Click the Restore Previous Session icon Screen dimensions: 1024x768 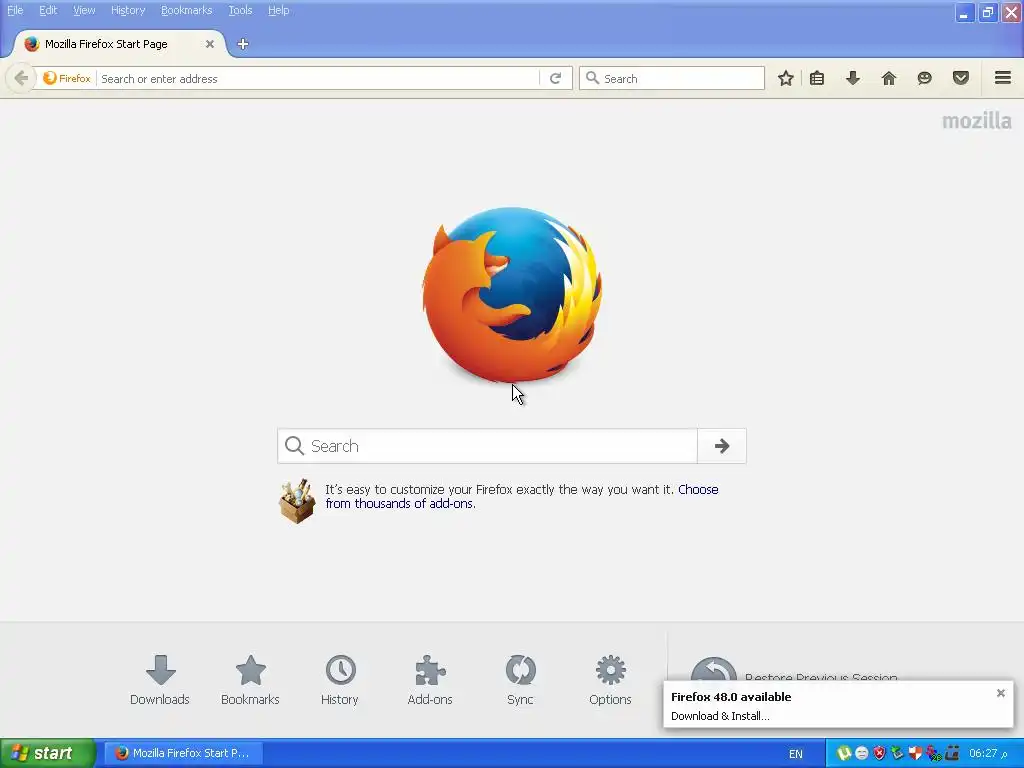(713, 670)
